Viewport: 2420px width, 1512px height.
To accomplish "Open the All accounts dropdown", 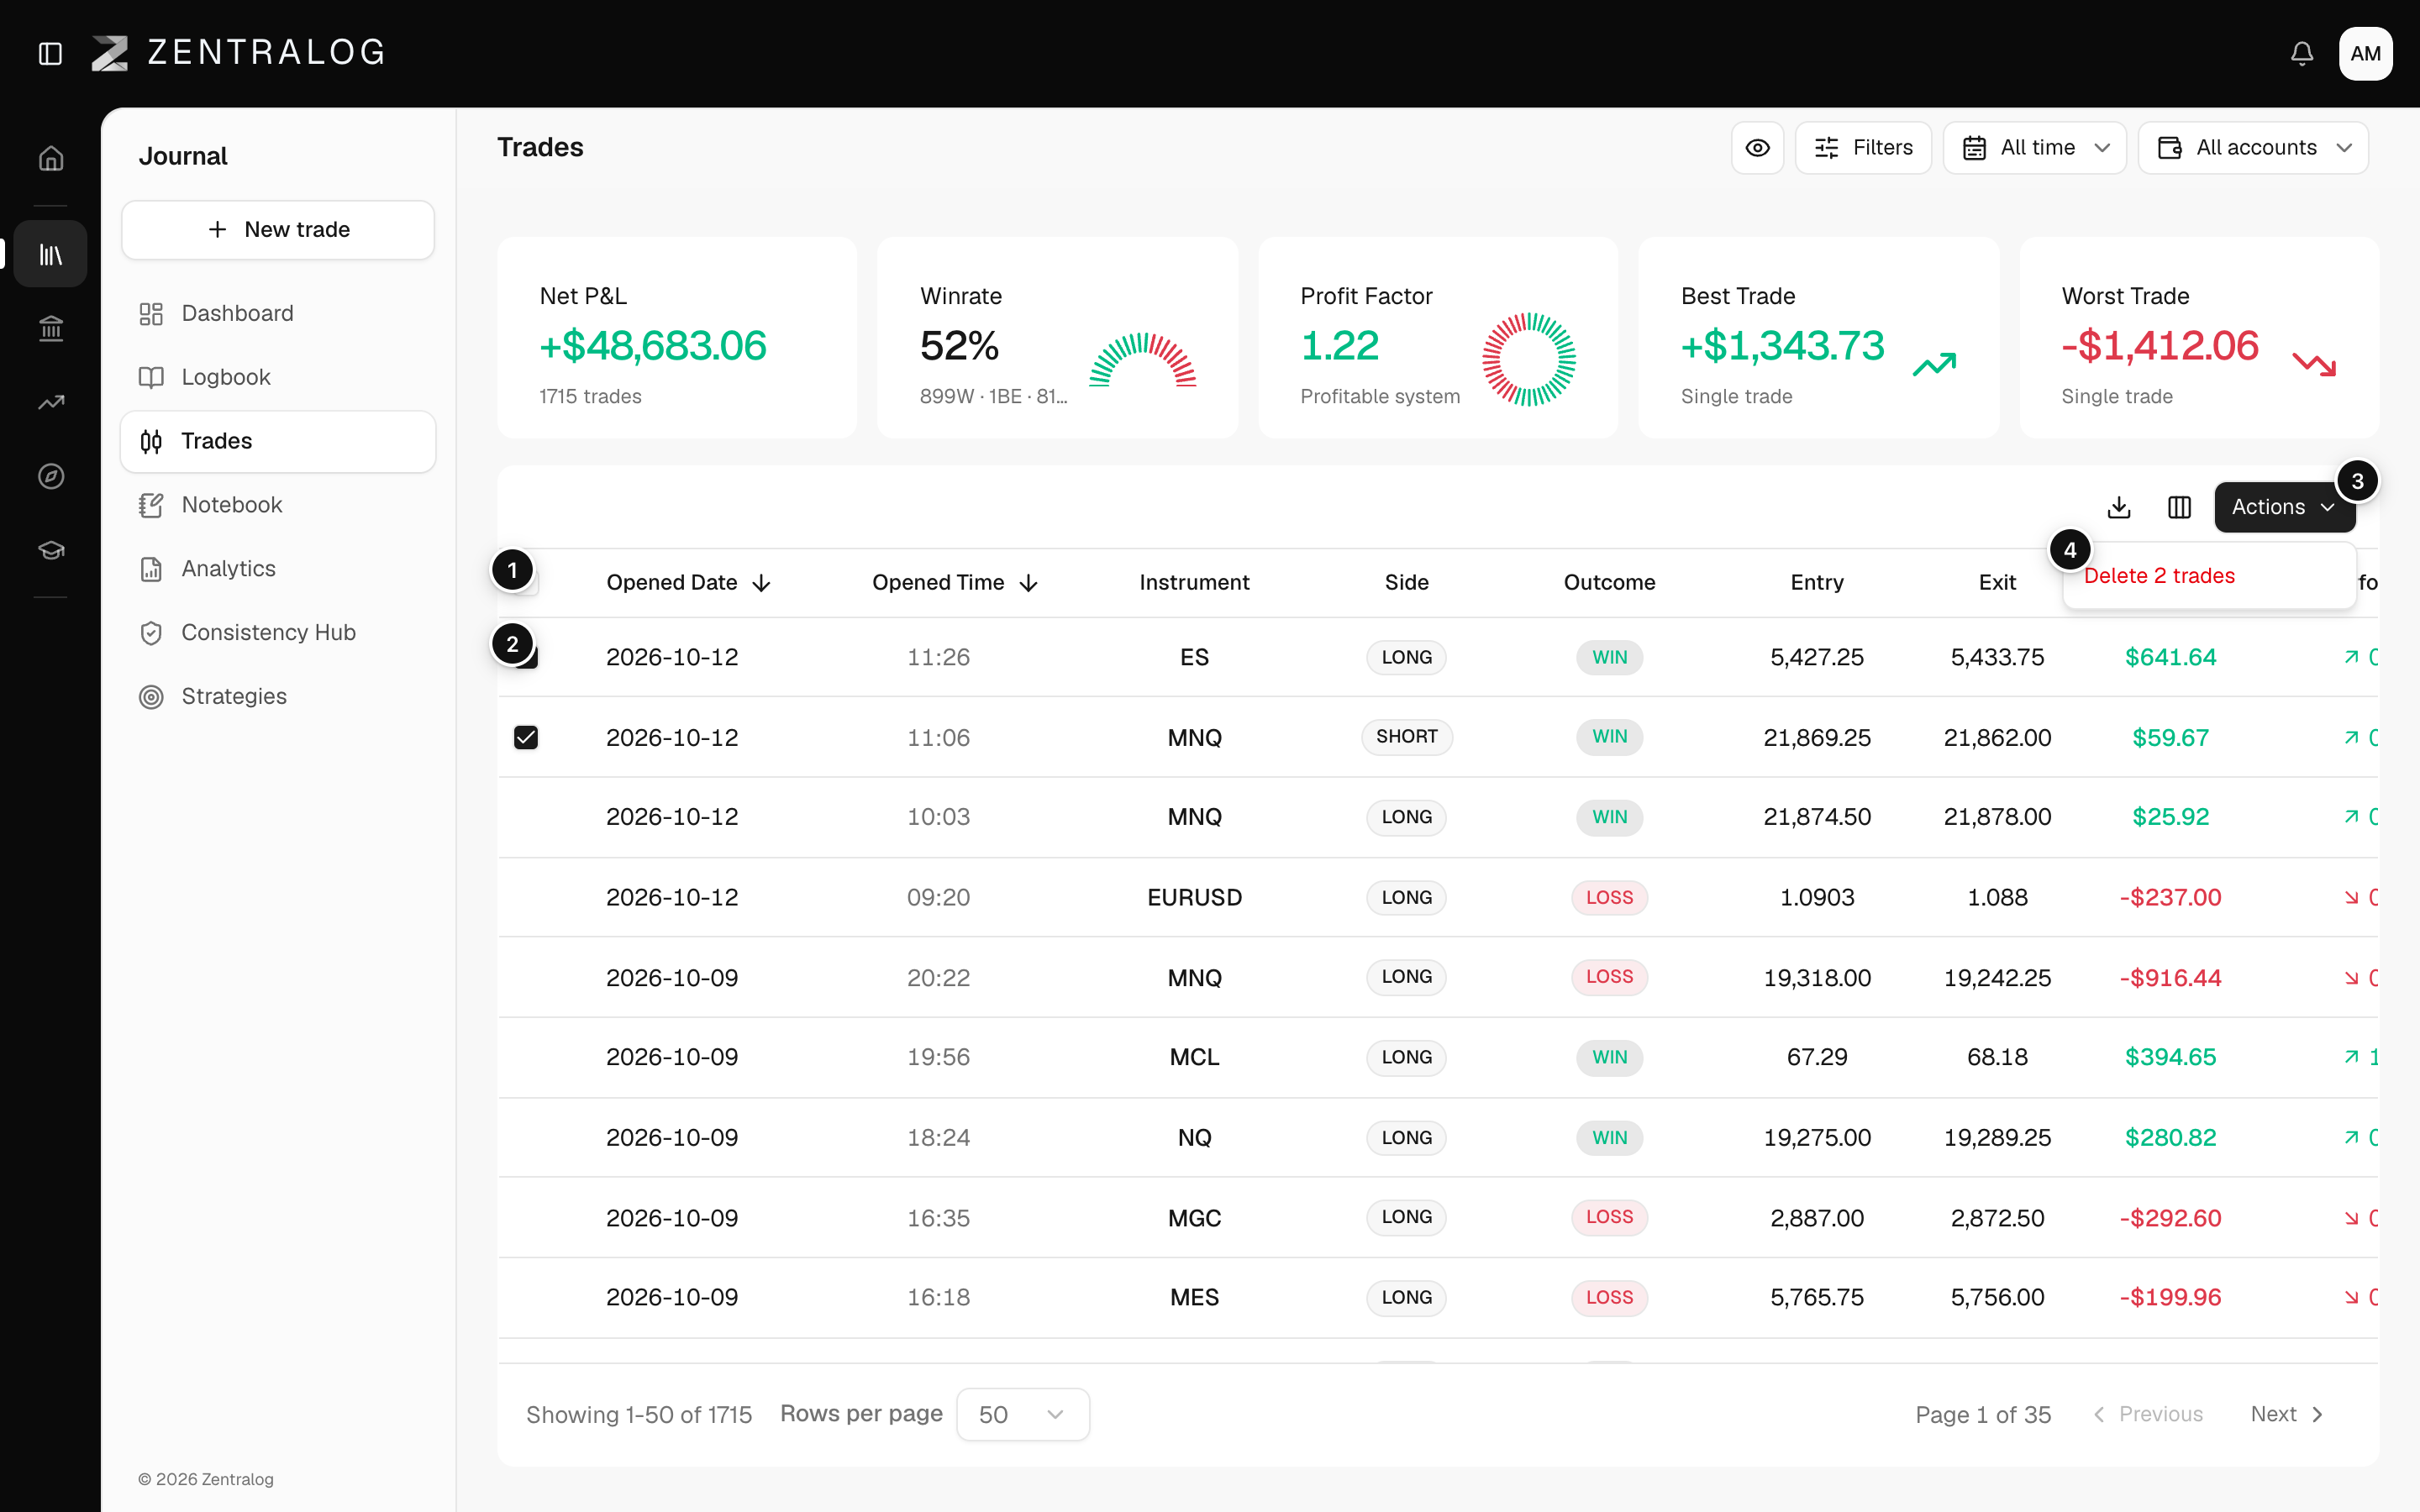I will [x=2253, y=148].
